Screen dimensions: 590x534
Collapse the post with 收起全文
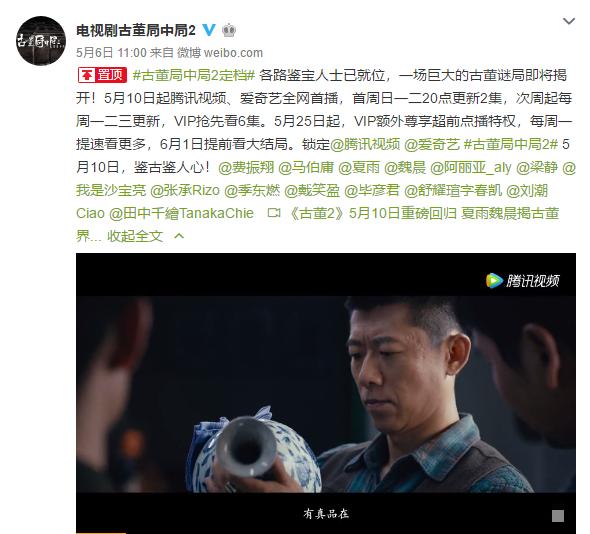point(135,236)
